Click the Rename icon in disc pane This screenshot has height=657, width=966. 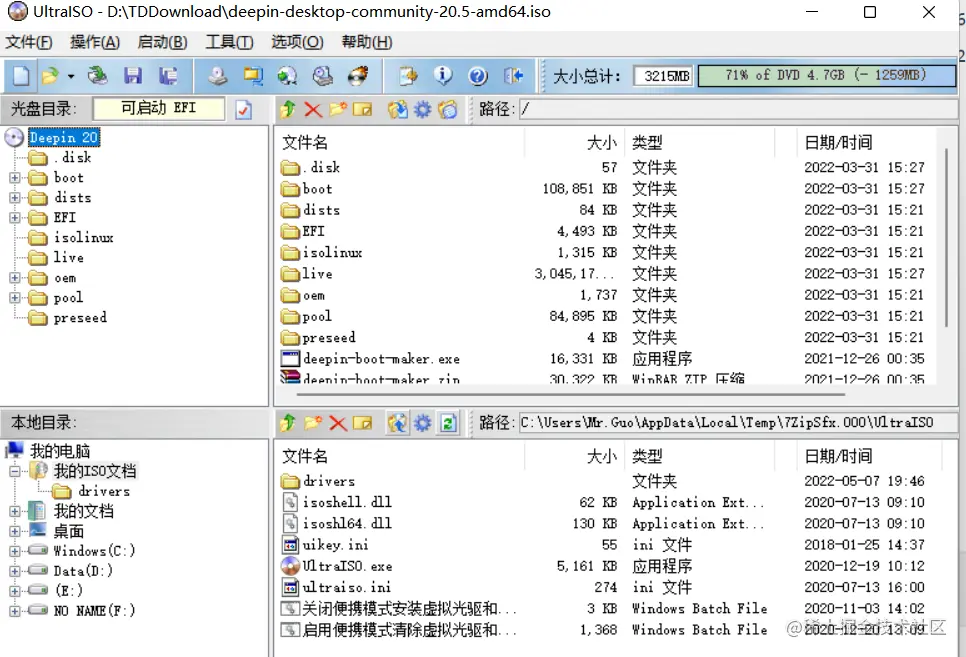[362, 110]
